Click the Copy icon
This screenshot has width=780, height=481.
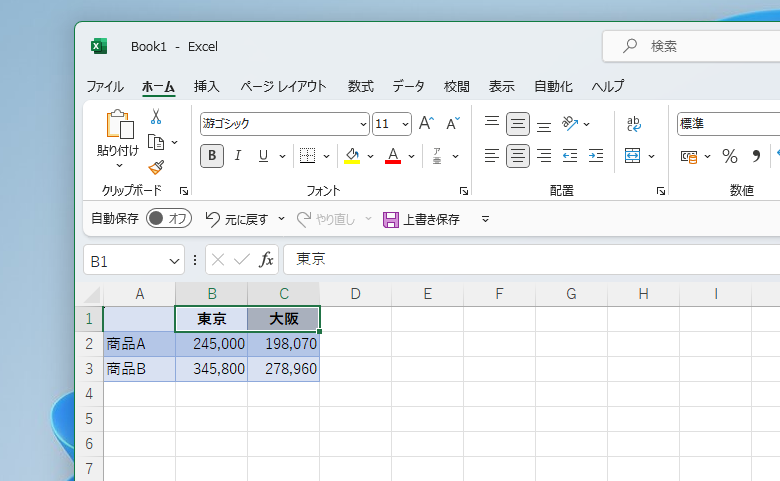pos(156,142)
